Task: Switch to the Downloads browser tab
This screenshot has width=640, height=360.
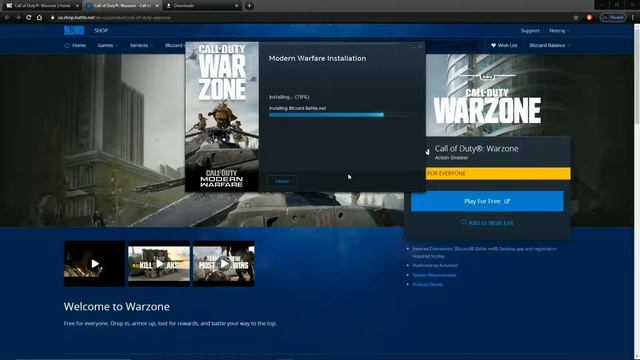Action: point(202,6)
